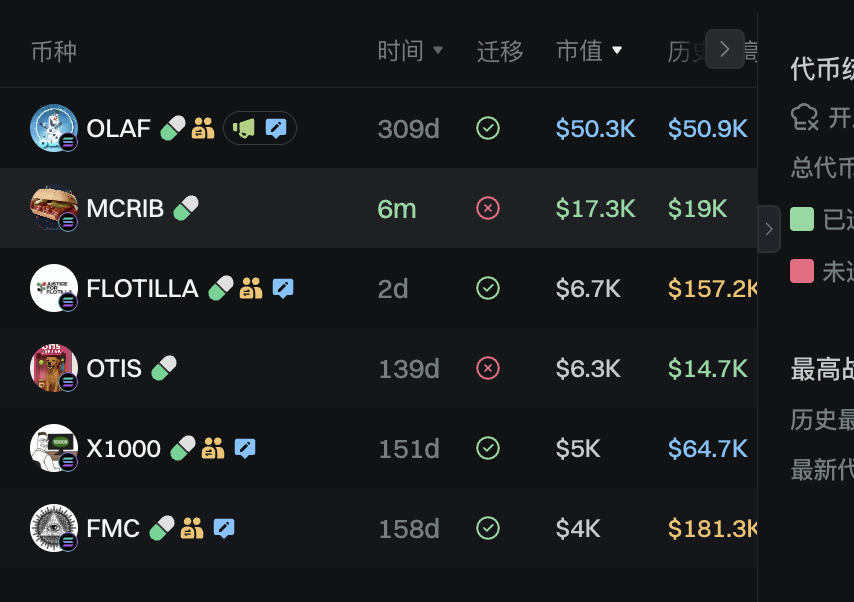Click the green legend color swatch
Image resolution: width=854 pixels, height=602 pixels.
coord(802,219)
